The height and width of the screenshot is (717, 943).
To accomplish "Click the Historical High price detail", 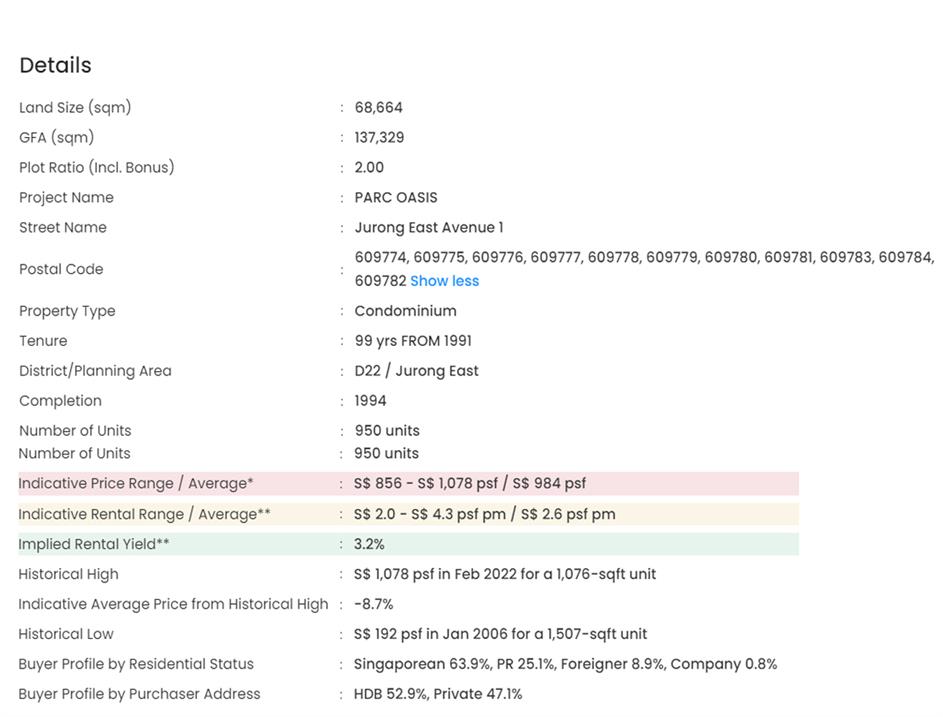I will point(505,575).
